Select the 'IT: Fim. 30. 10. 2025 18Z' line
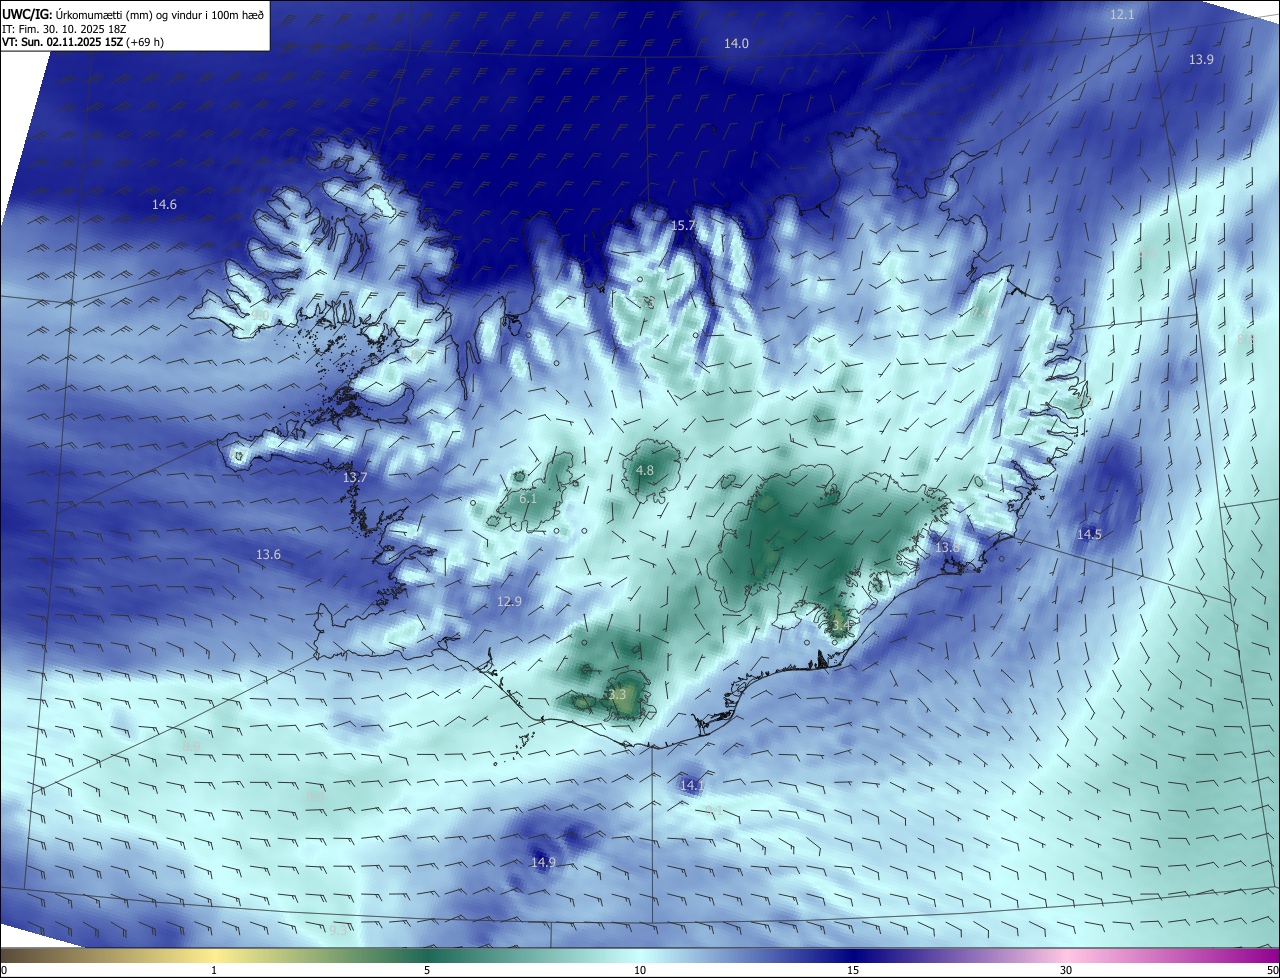The image size is (1280, 978). pos(63,28)
